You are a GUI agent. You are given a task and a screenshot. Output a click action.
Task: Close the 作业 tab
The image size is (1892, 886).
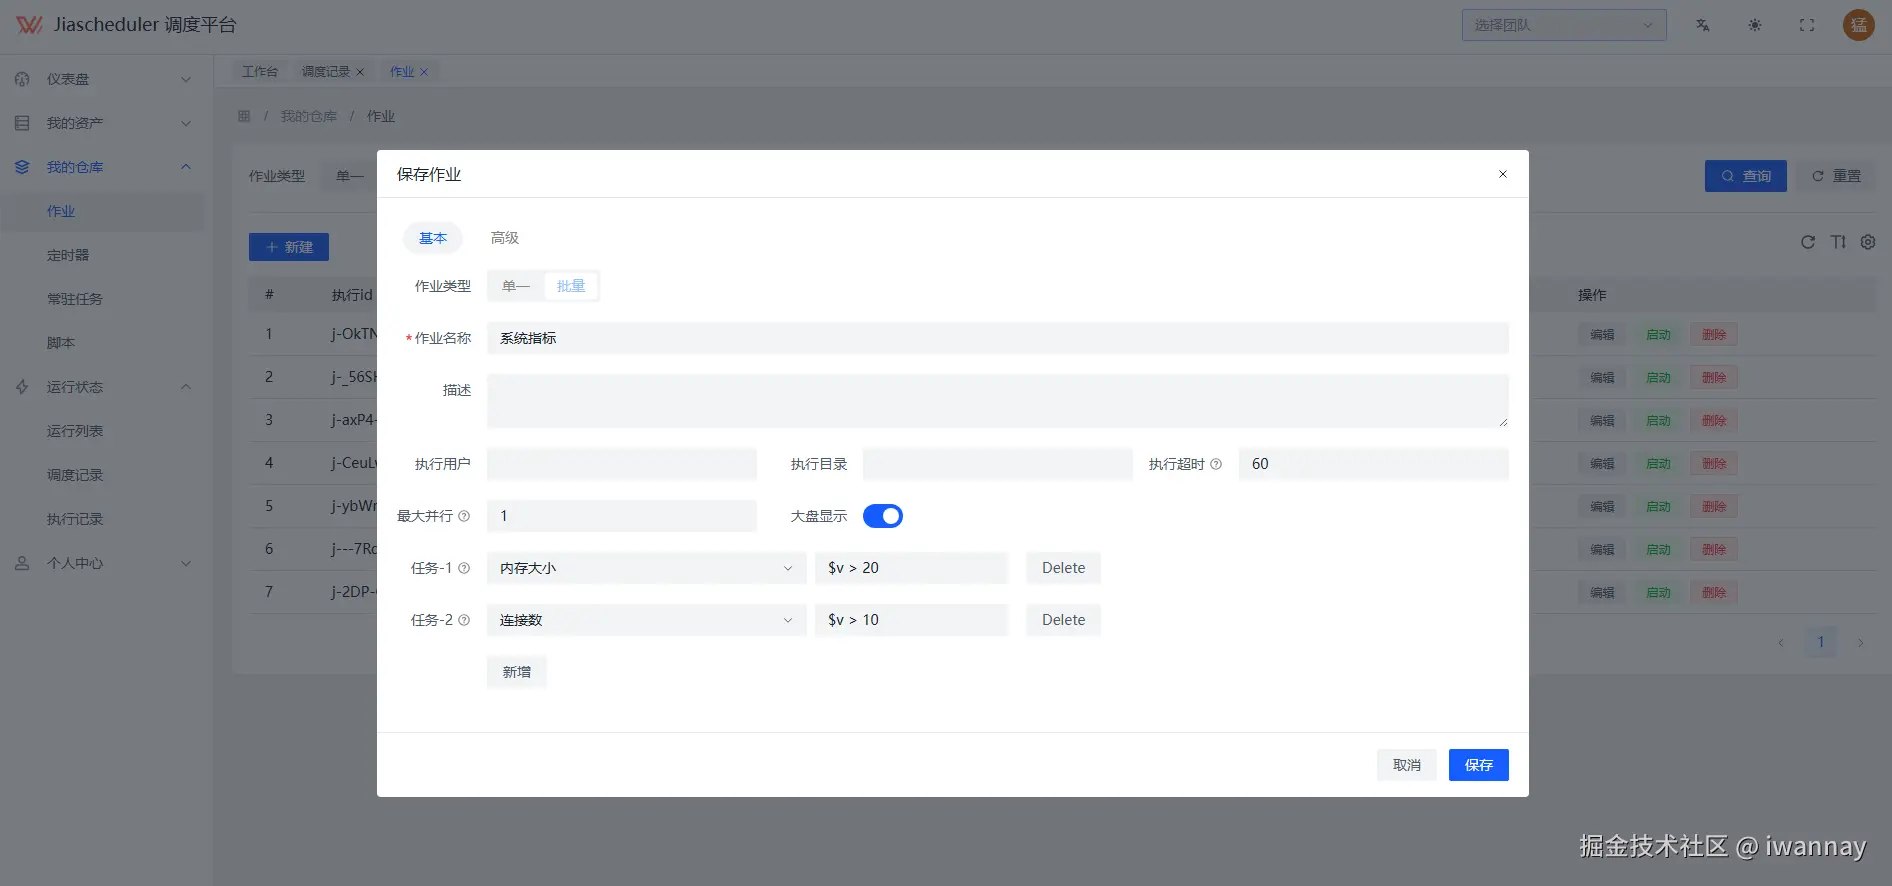(x=424, y=72)
